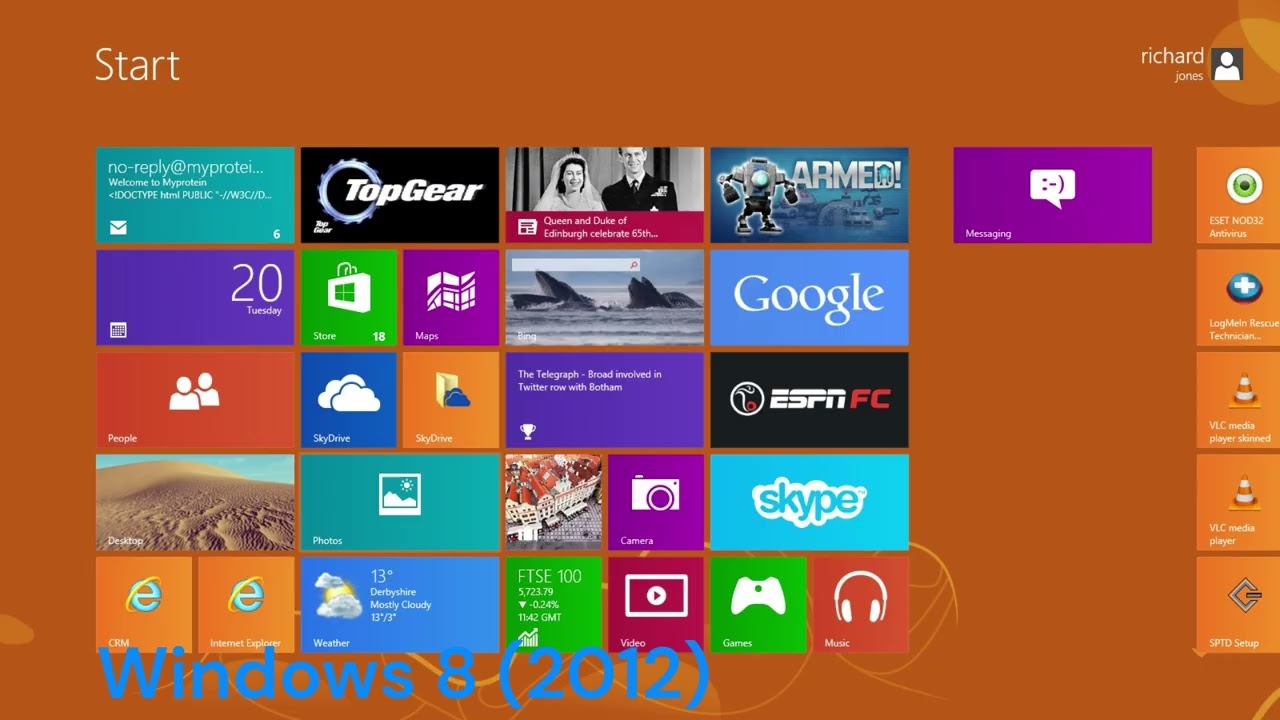Open the Messaging tile
The height and width of the screenshot is (720, 1280).
point(1052,195)
